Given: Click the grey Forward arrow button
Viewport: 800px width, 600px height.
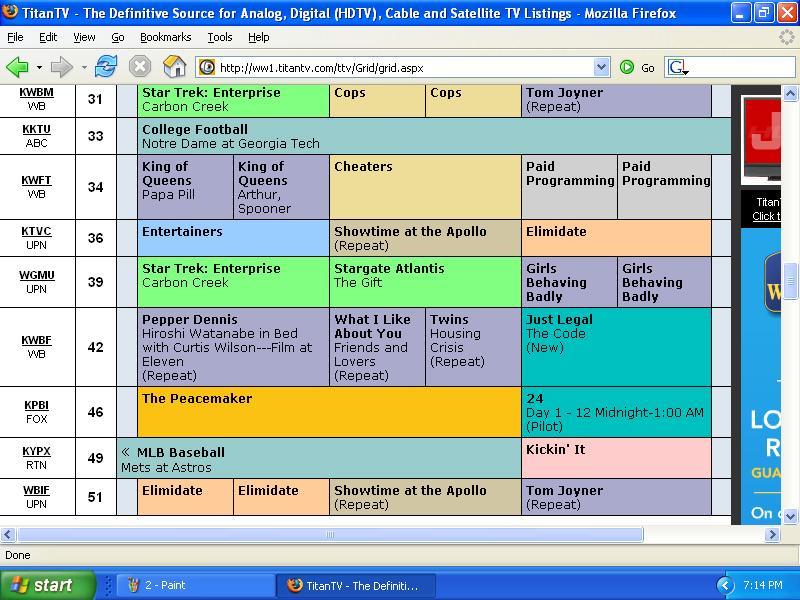Looking at the screenshot, I should [62, 67].
